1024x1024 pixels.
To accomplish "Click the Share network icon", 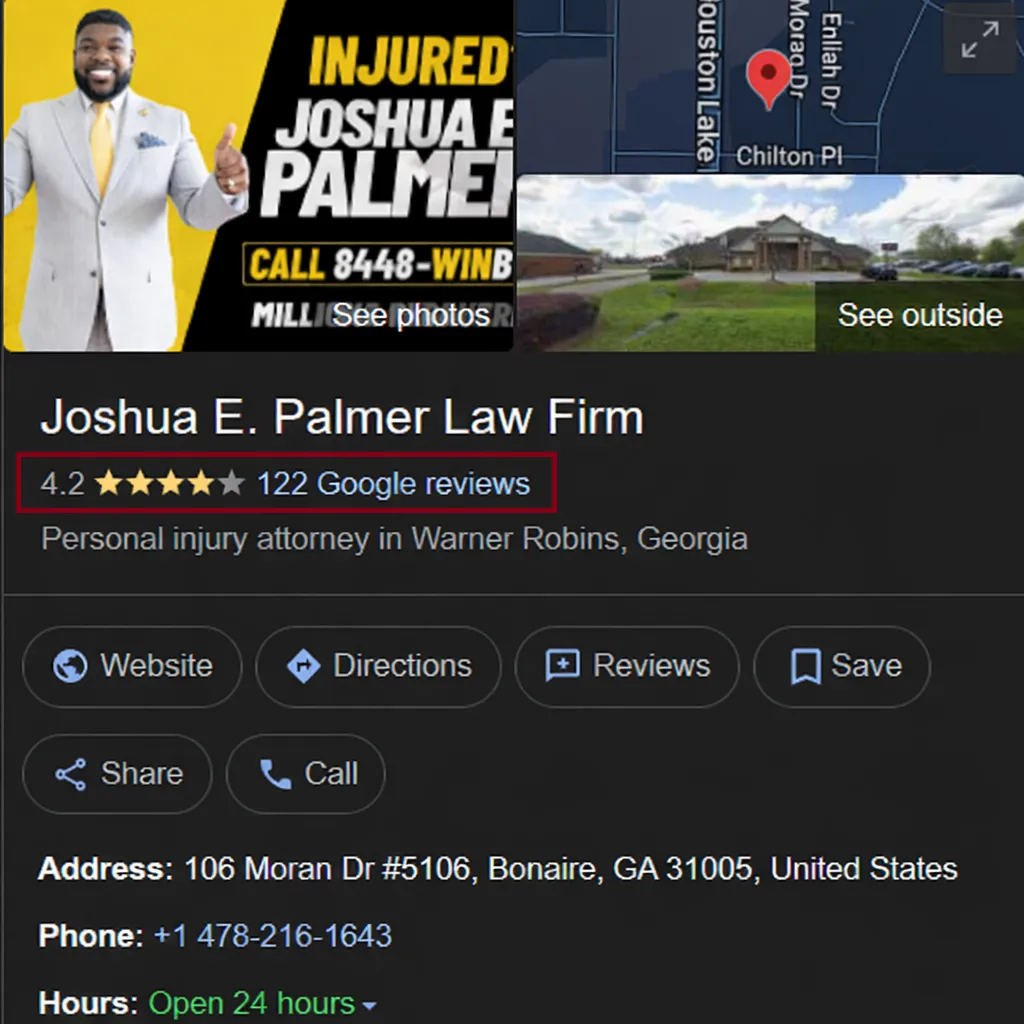I will [x=71, y=775].
